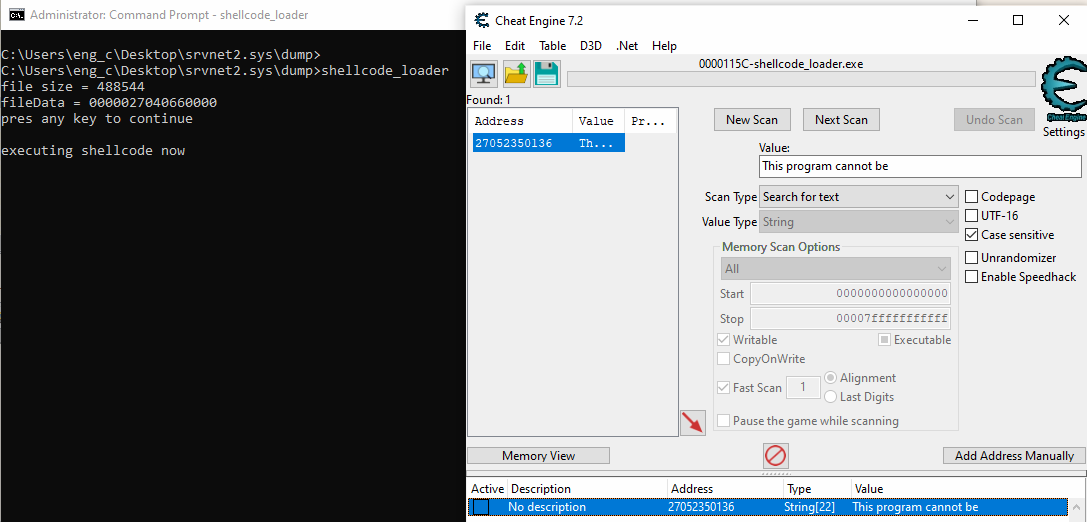This screenshot has height=522, width=1087.
Task: Click the Undo Scan button
Action: (x=994, y=120)
